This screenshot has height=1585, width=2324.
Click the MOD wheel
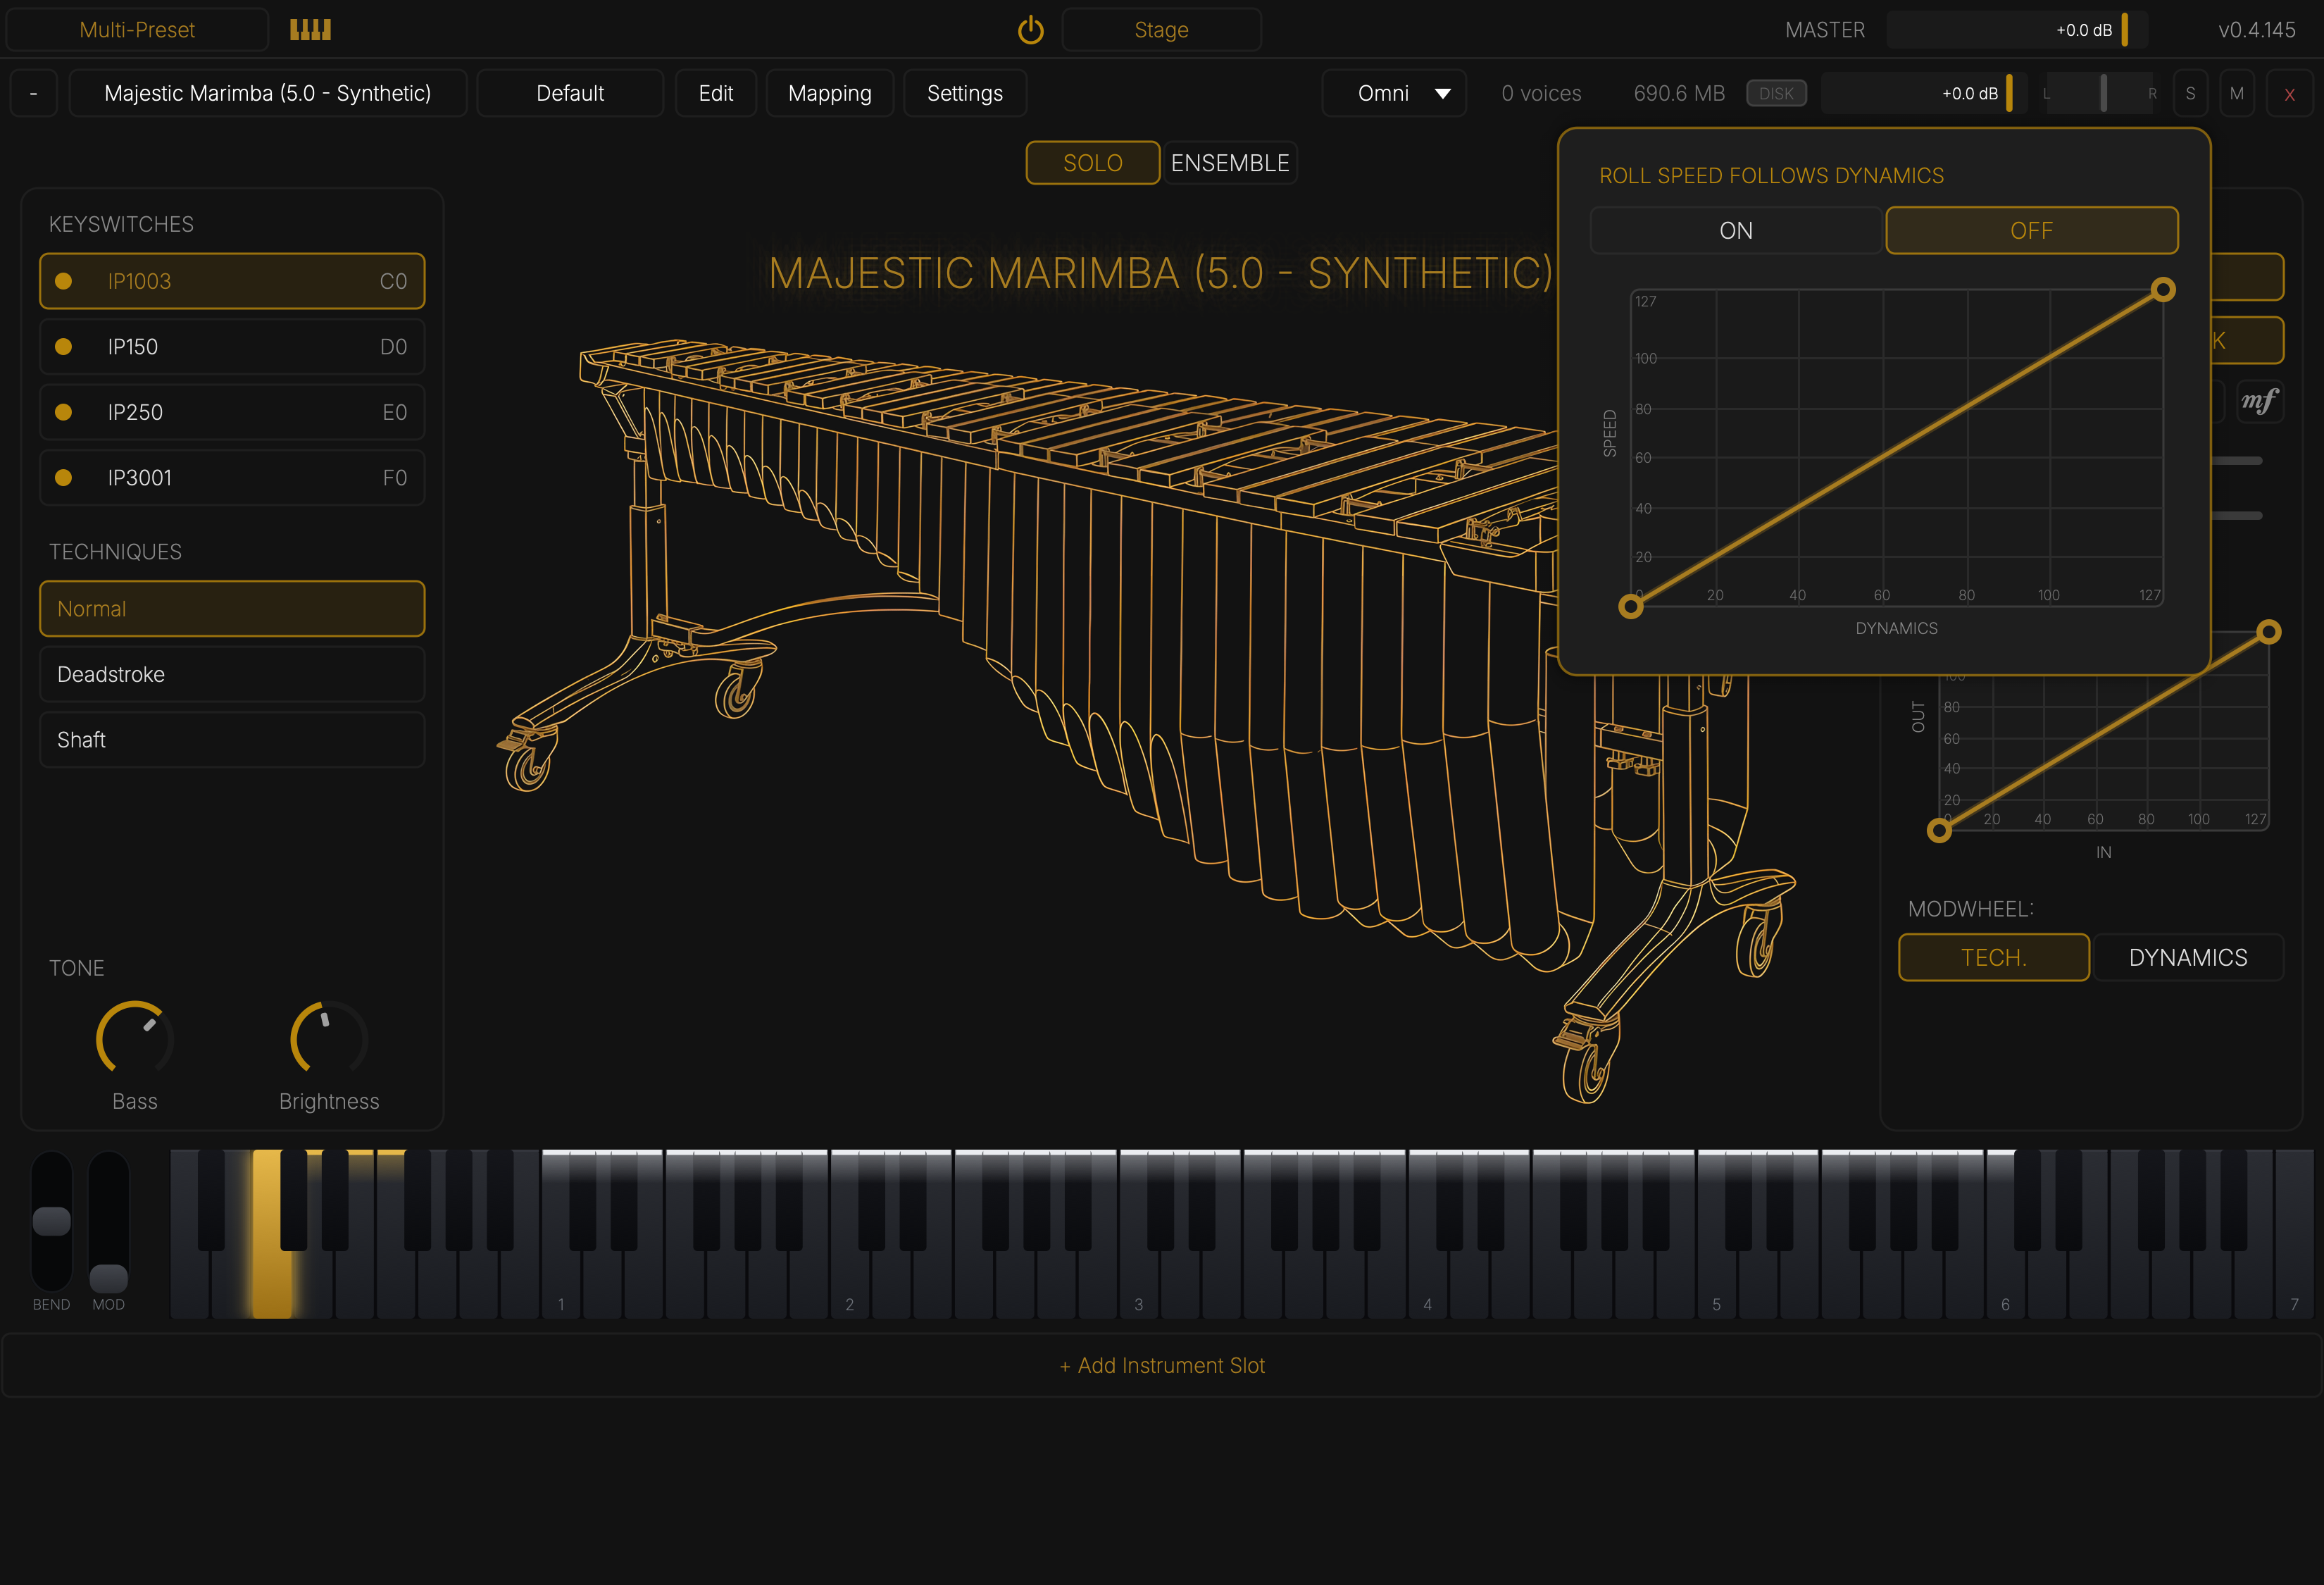click(x=109, y=1222)
